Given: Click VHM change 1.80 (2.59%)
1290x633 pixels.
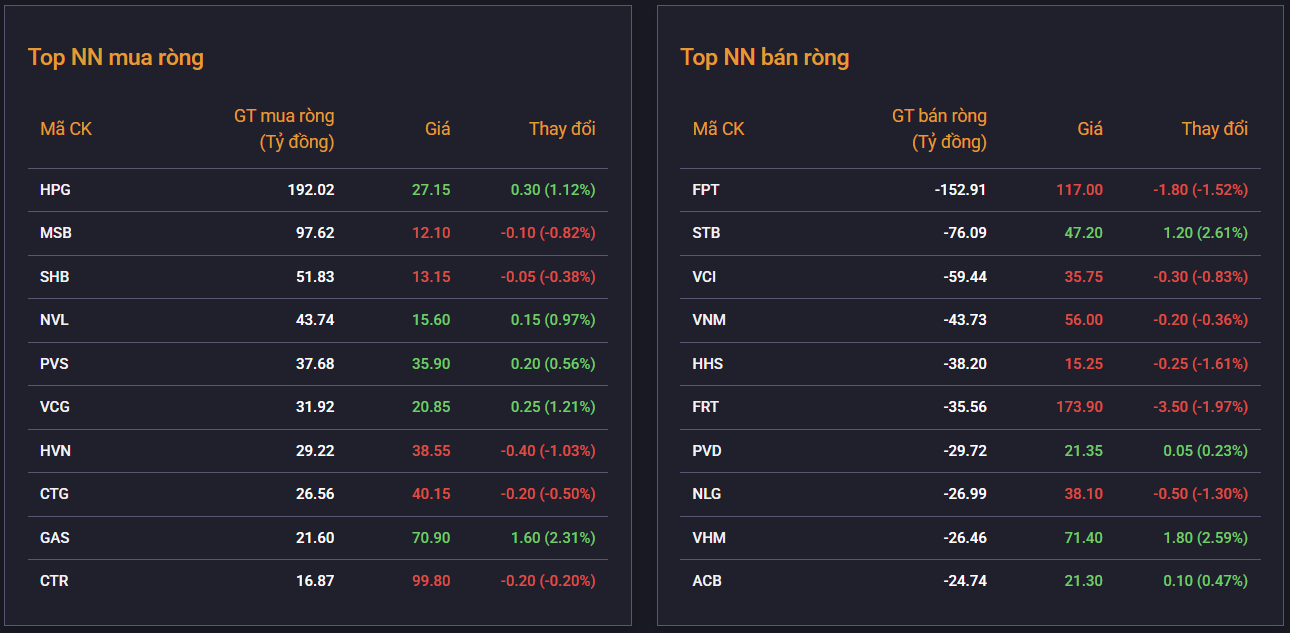Looking at the screenshot, I should (1205, 538).
